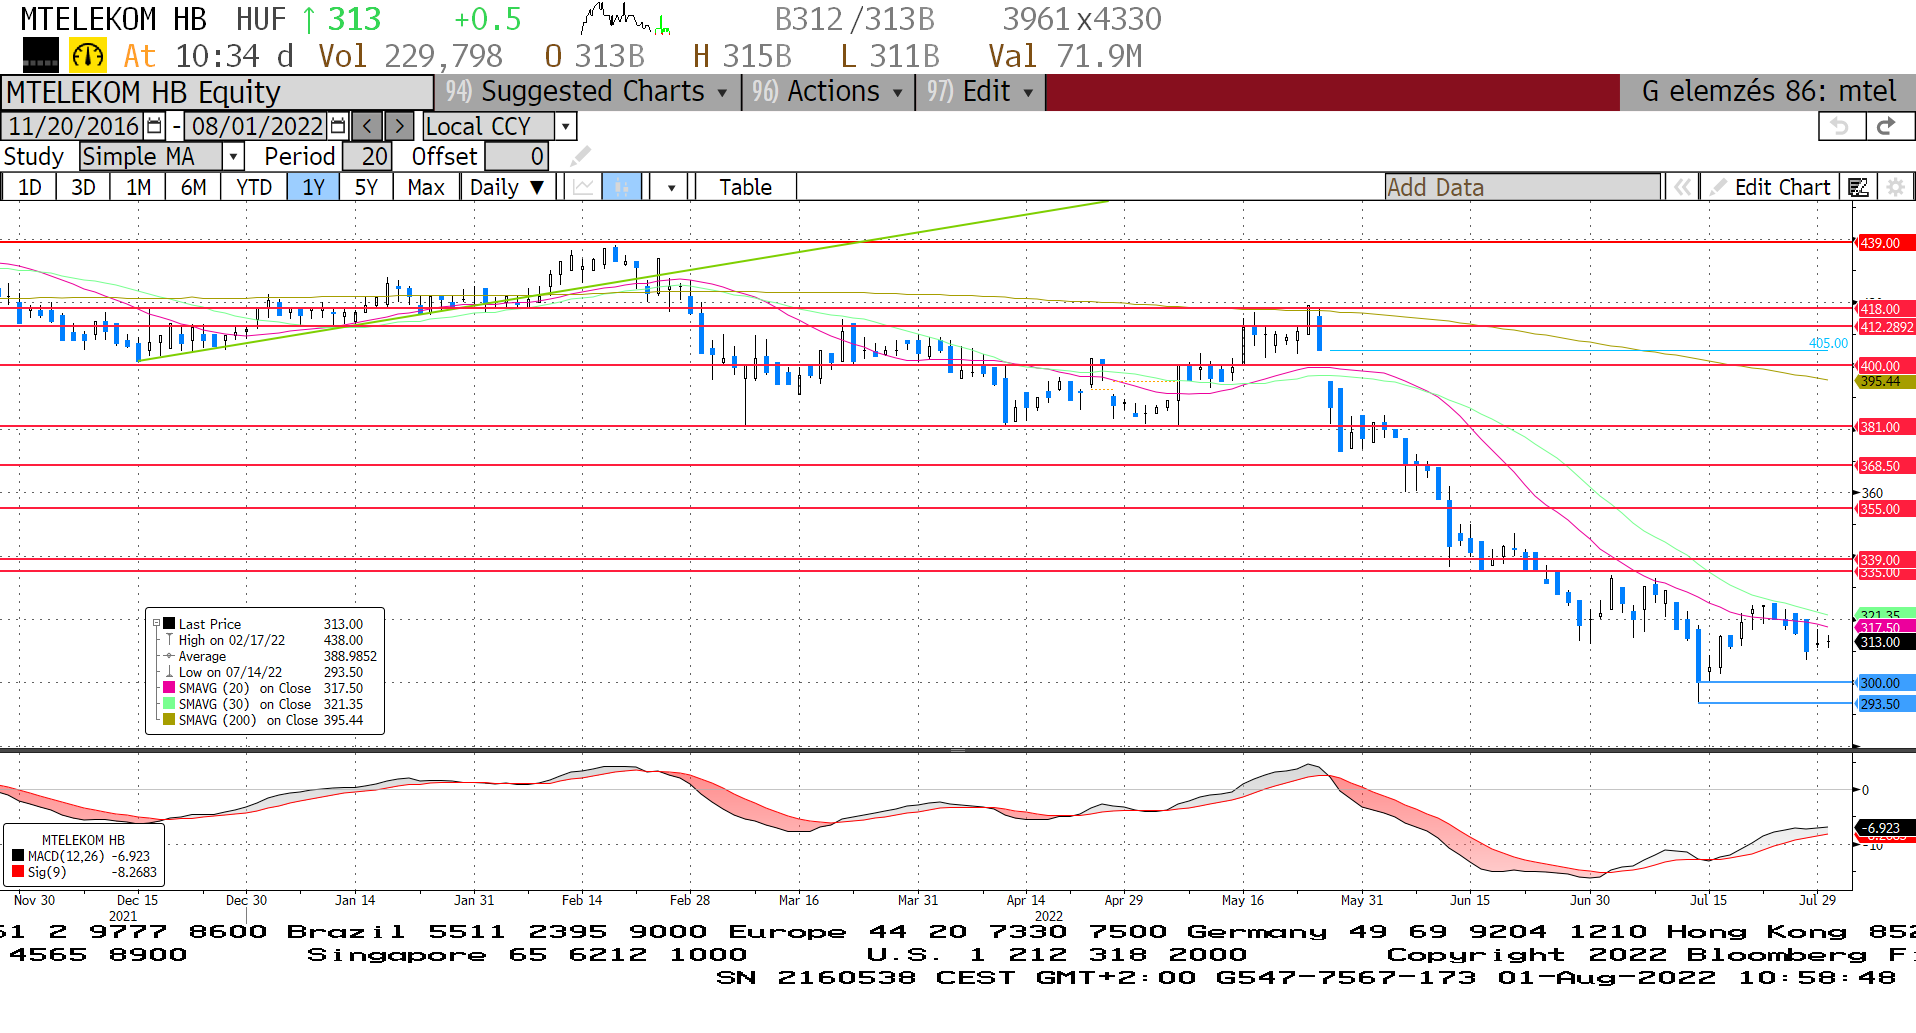Image resolution: width=1916 pixels, height=1033 pixels.
Task: Shift date range backward with left arrow
Action: (367, 126)
